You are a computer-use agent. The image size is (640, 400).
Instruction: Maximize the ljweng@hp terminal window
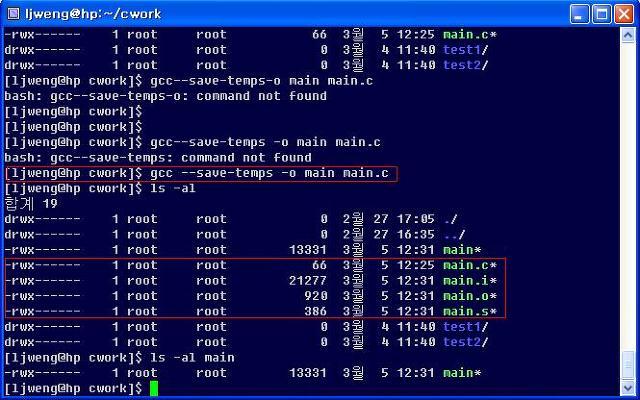[602, 14]
